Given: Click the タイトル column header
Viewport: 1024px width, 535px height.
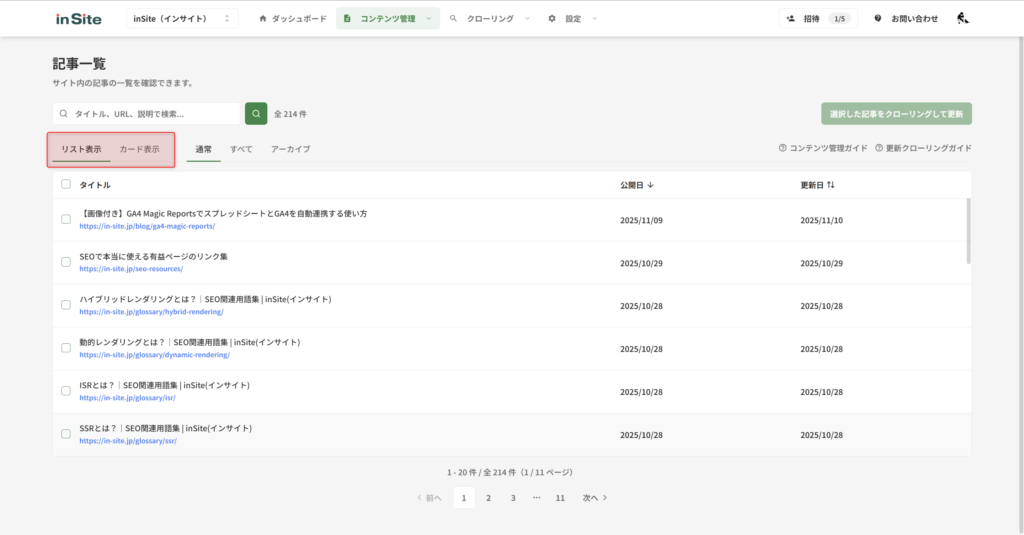Looking at the screenshot, I should tap(95, 185).
